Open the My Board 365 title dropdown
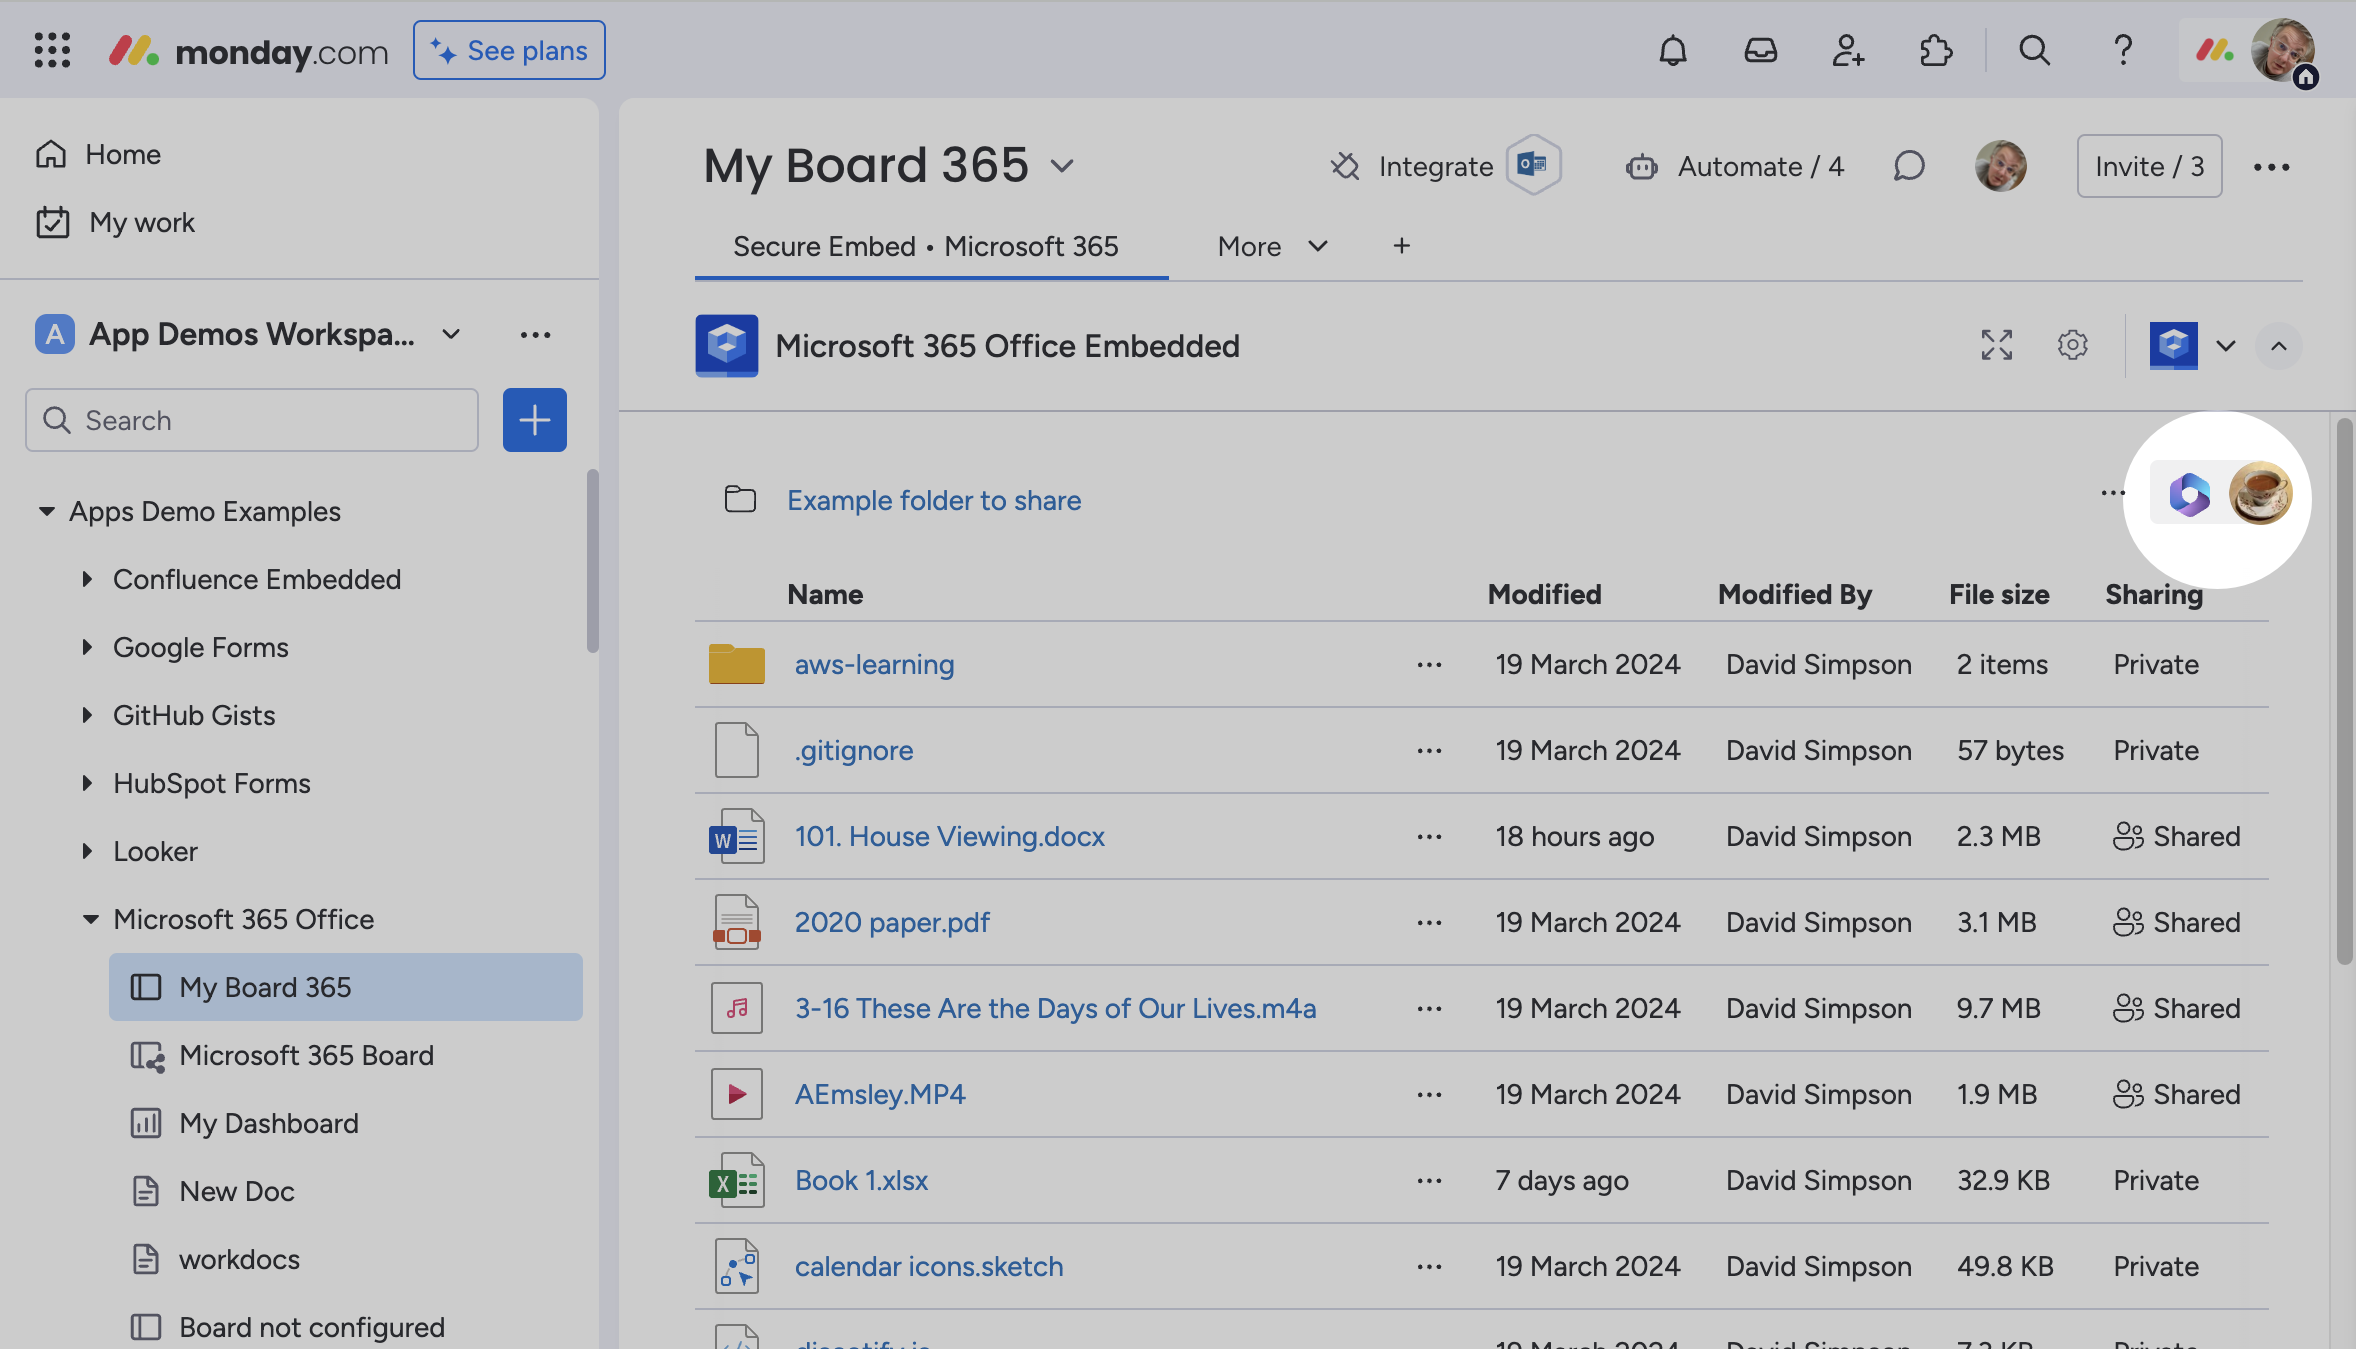Viewport: 2356px width, 1349px height. 1062,166
